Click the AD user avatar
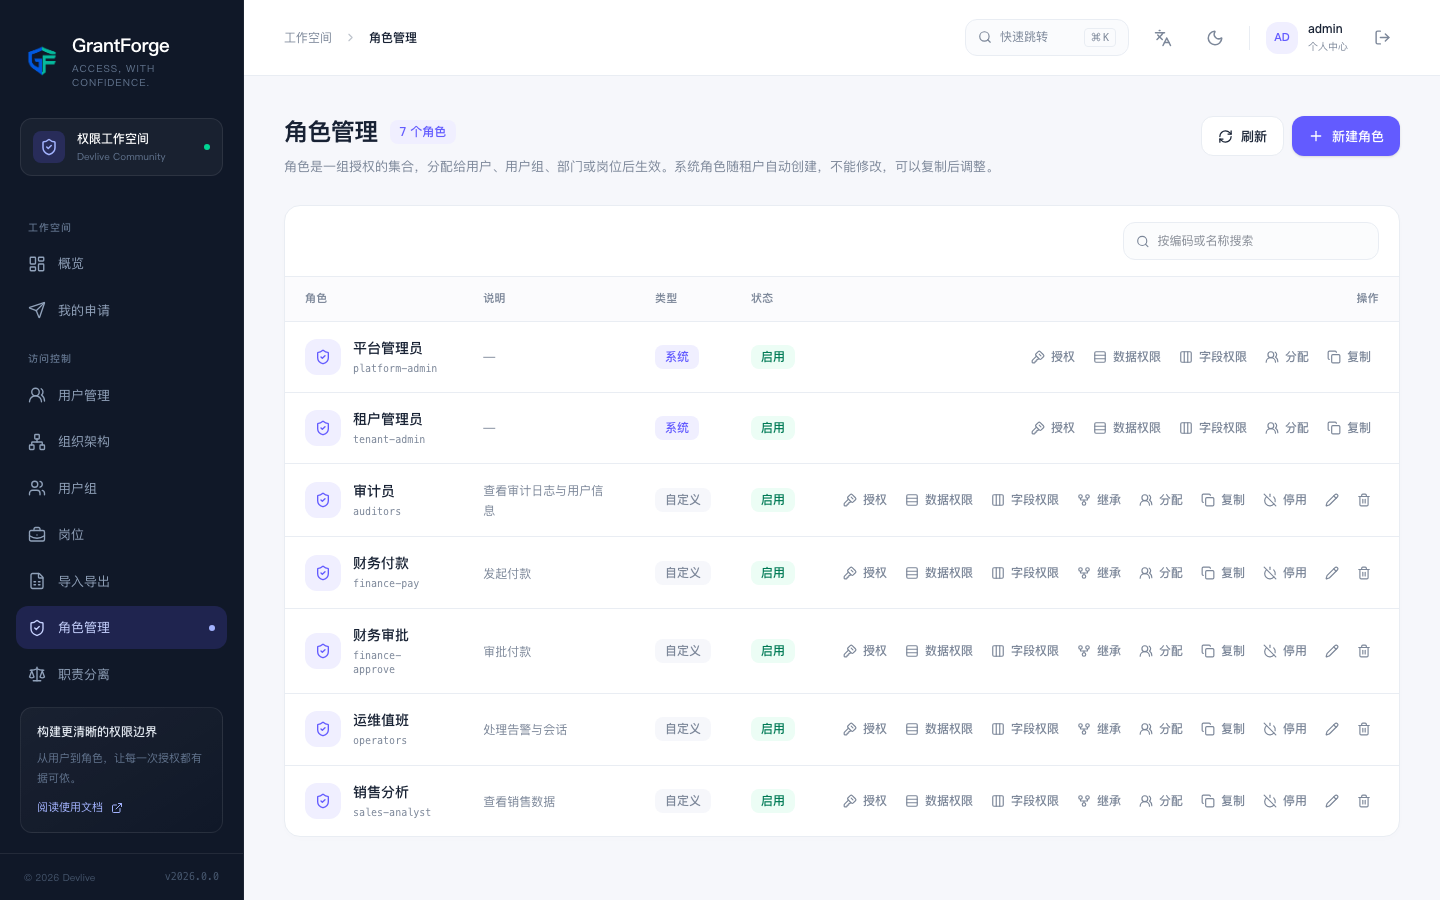Viewport: 1440px width, 900px height. click(1282, 38)
